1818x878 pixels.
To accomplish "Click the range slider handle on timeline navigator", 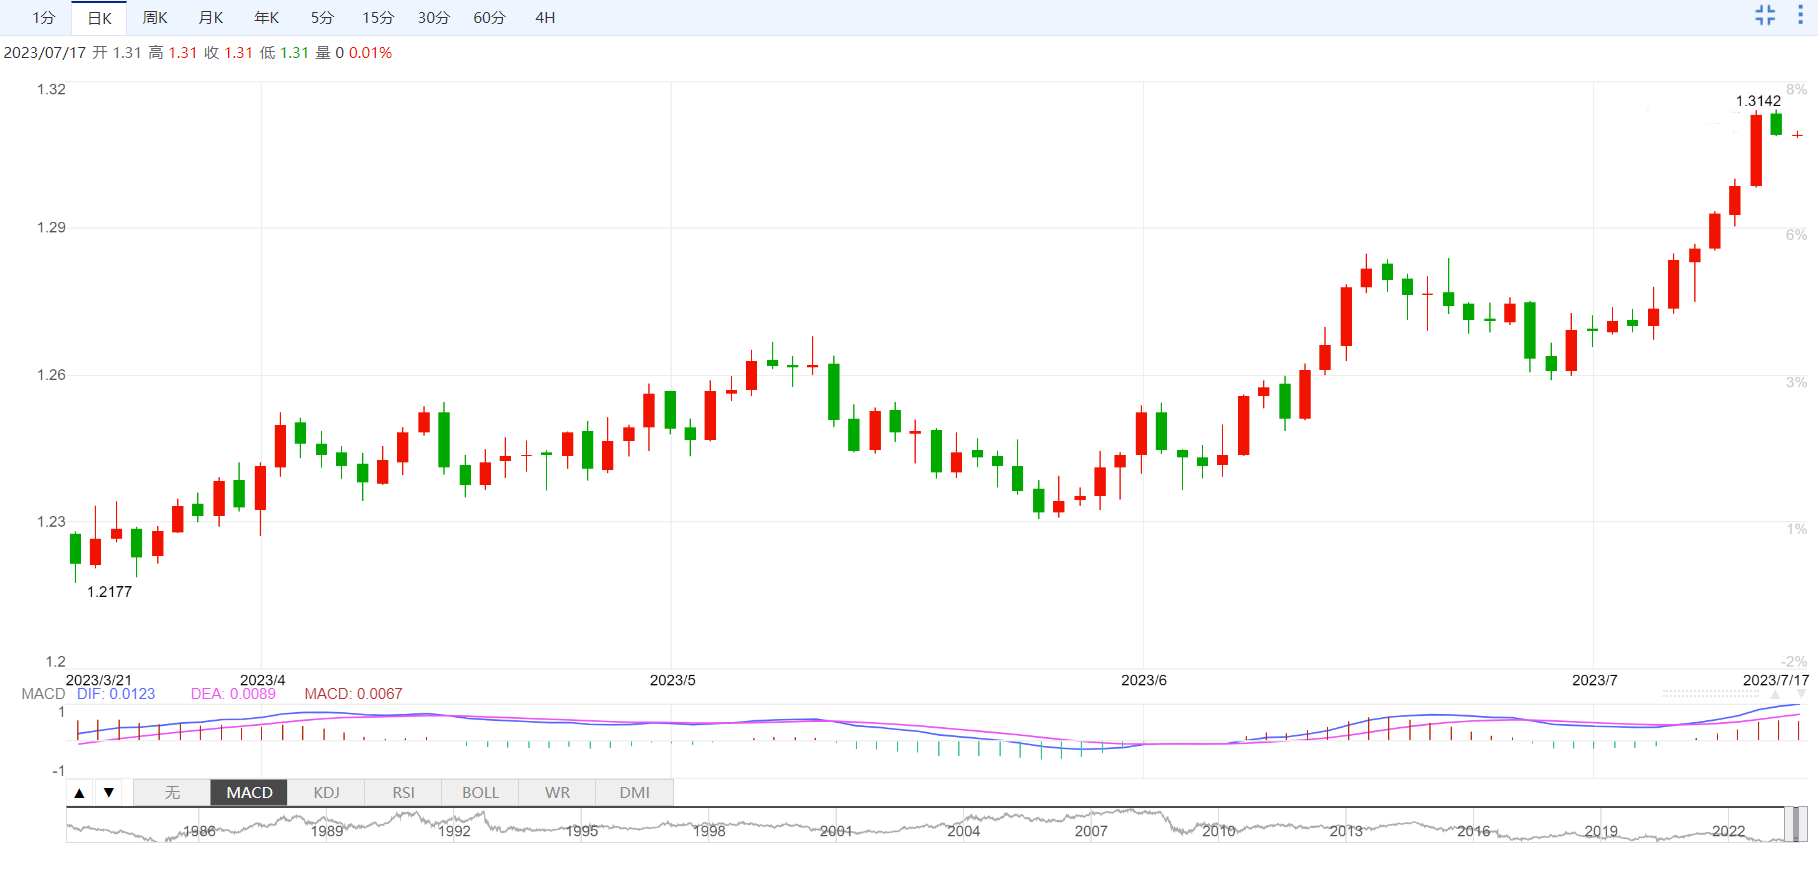I will click(1796, 825).
